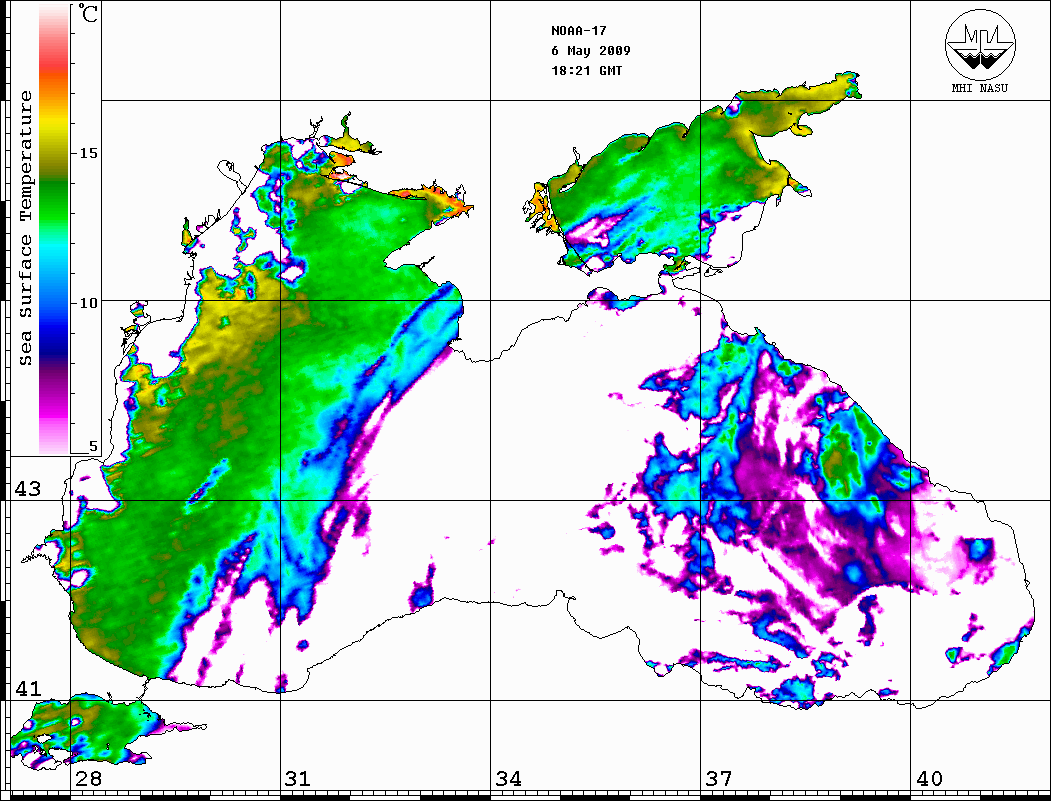Viewport: 1051px width, 801px height.
Task: Click the 'Sea Surface Temperature' legend label
Action: click(x=25, y=228)
